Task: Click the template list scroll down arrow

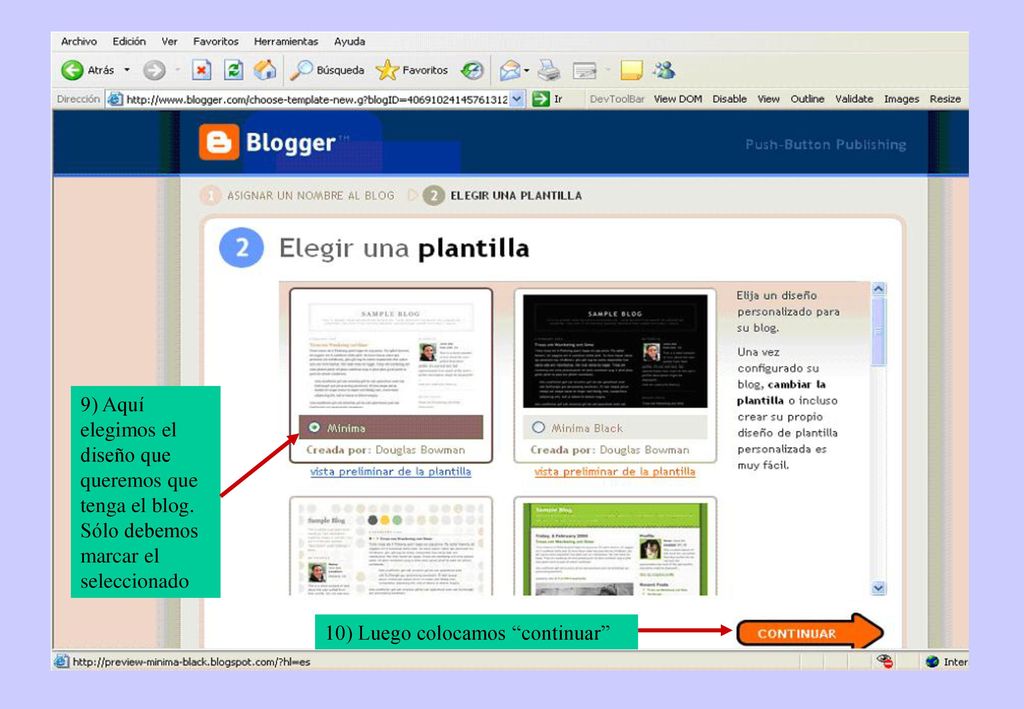Action: (878, 588)
